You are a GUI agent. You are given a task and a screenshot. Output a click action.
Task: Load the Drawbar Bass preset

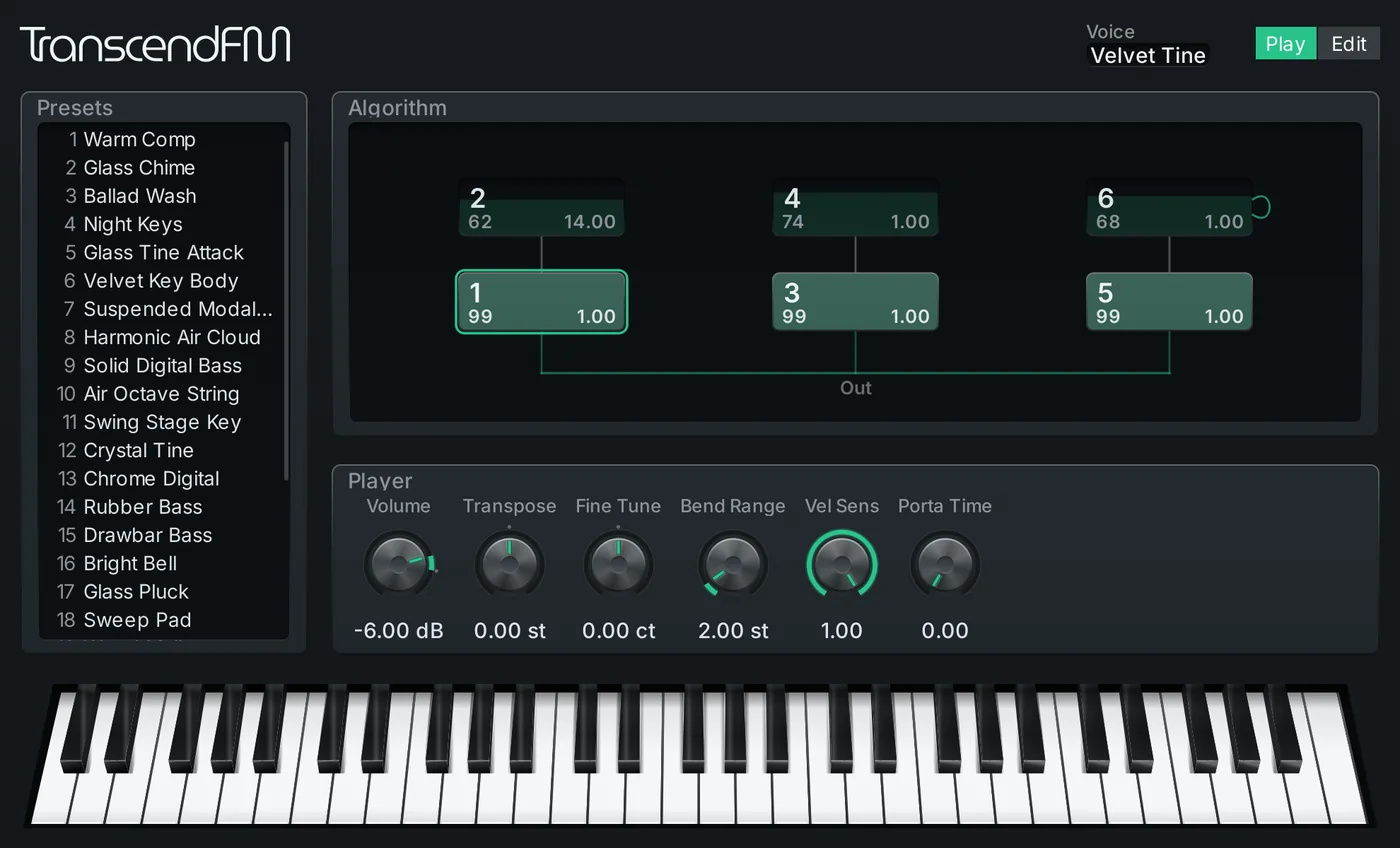point(163,535)
